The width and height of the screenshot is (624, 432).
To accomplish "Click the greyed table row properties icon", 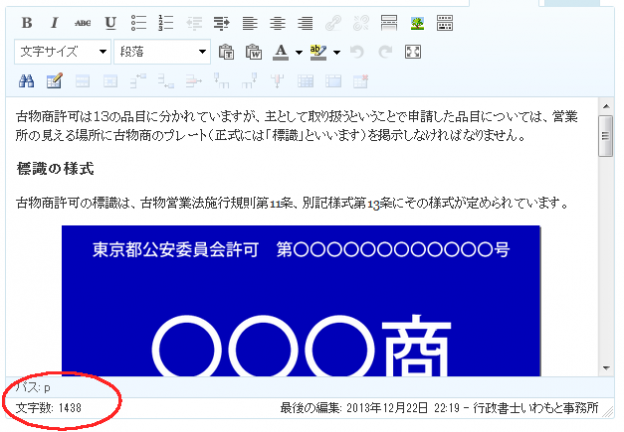I will [82, 81].
